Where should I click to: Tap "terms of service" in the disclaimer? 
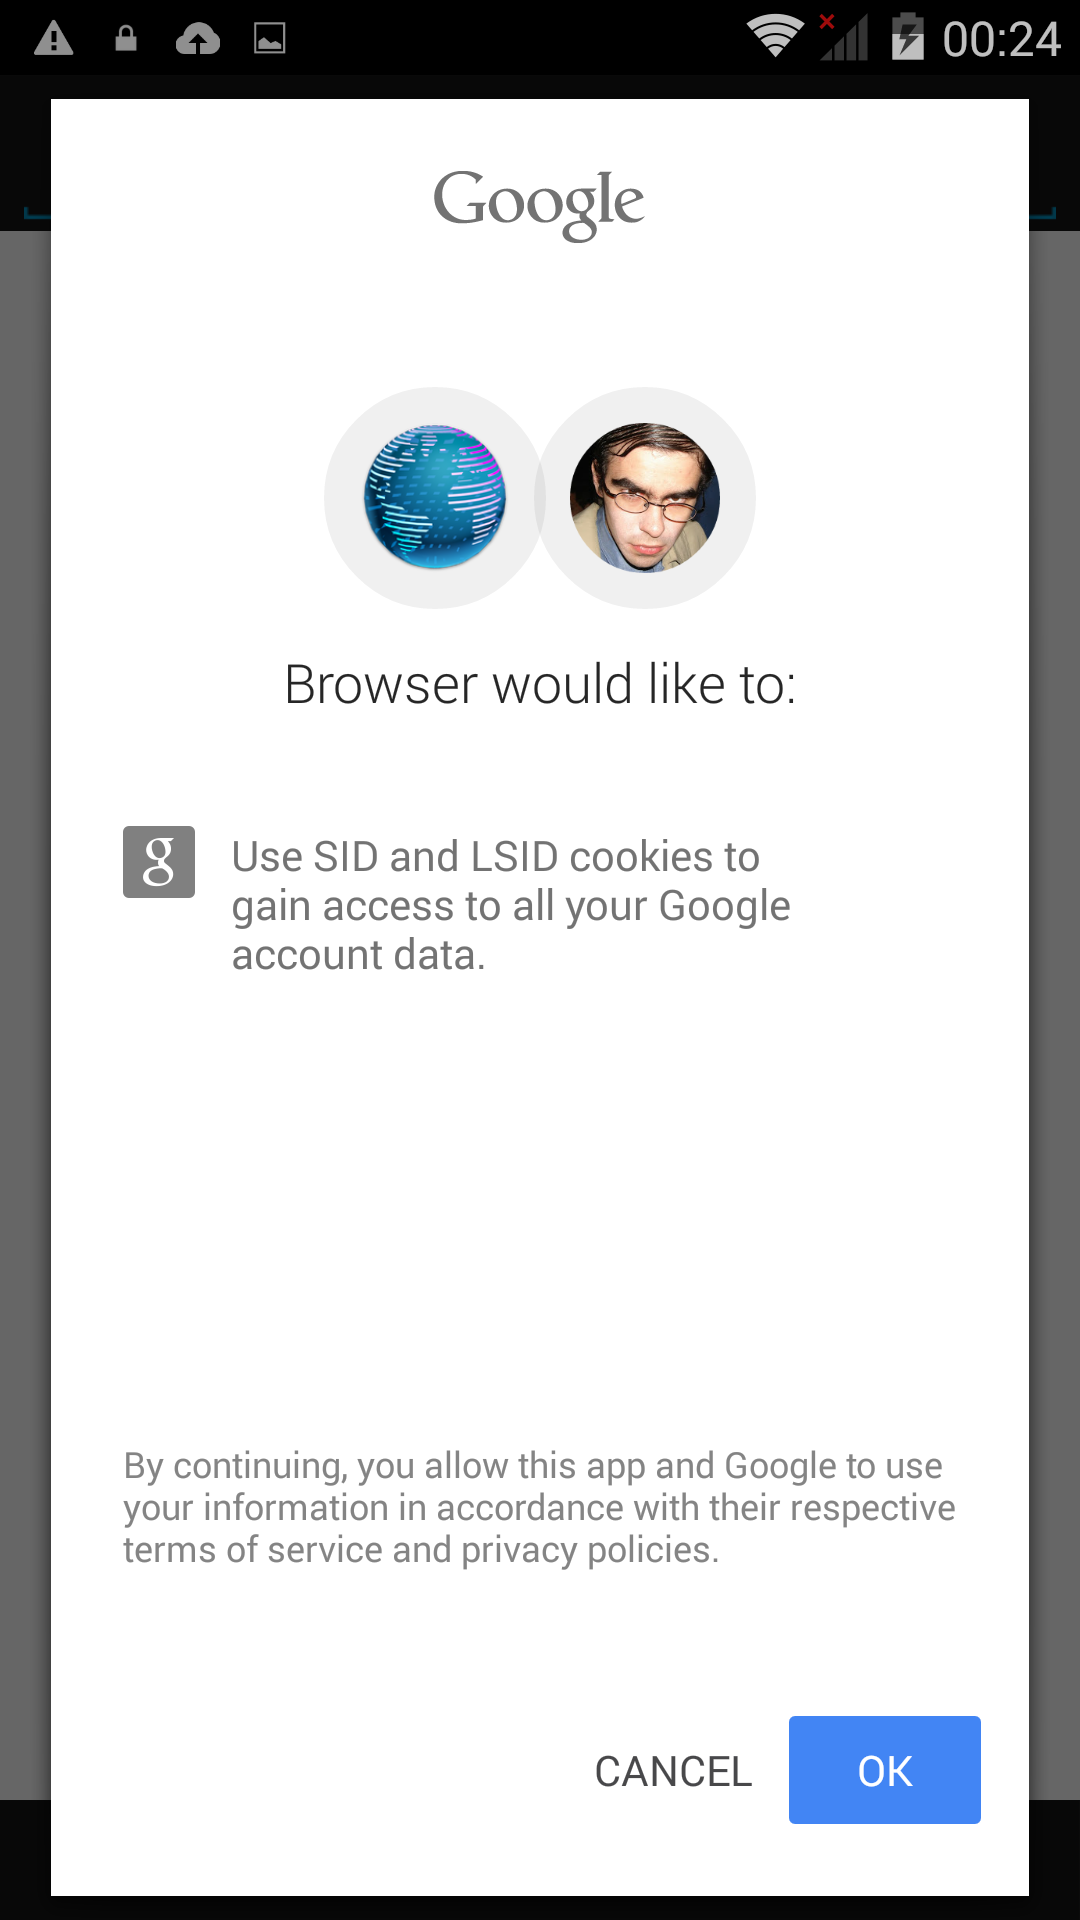[x=253, y=1550]
